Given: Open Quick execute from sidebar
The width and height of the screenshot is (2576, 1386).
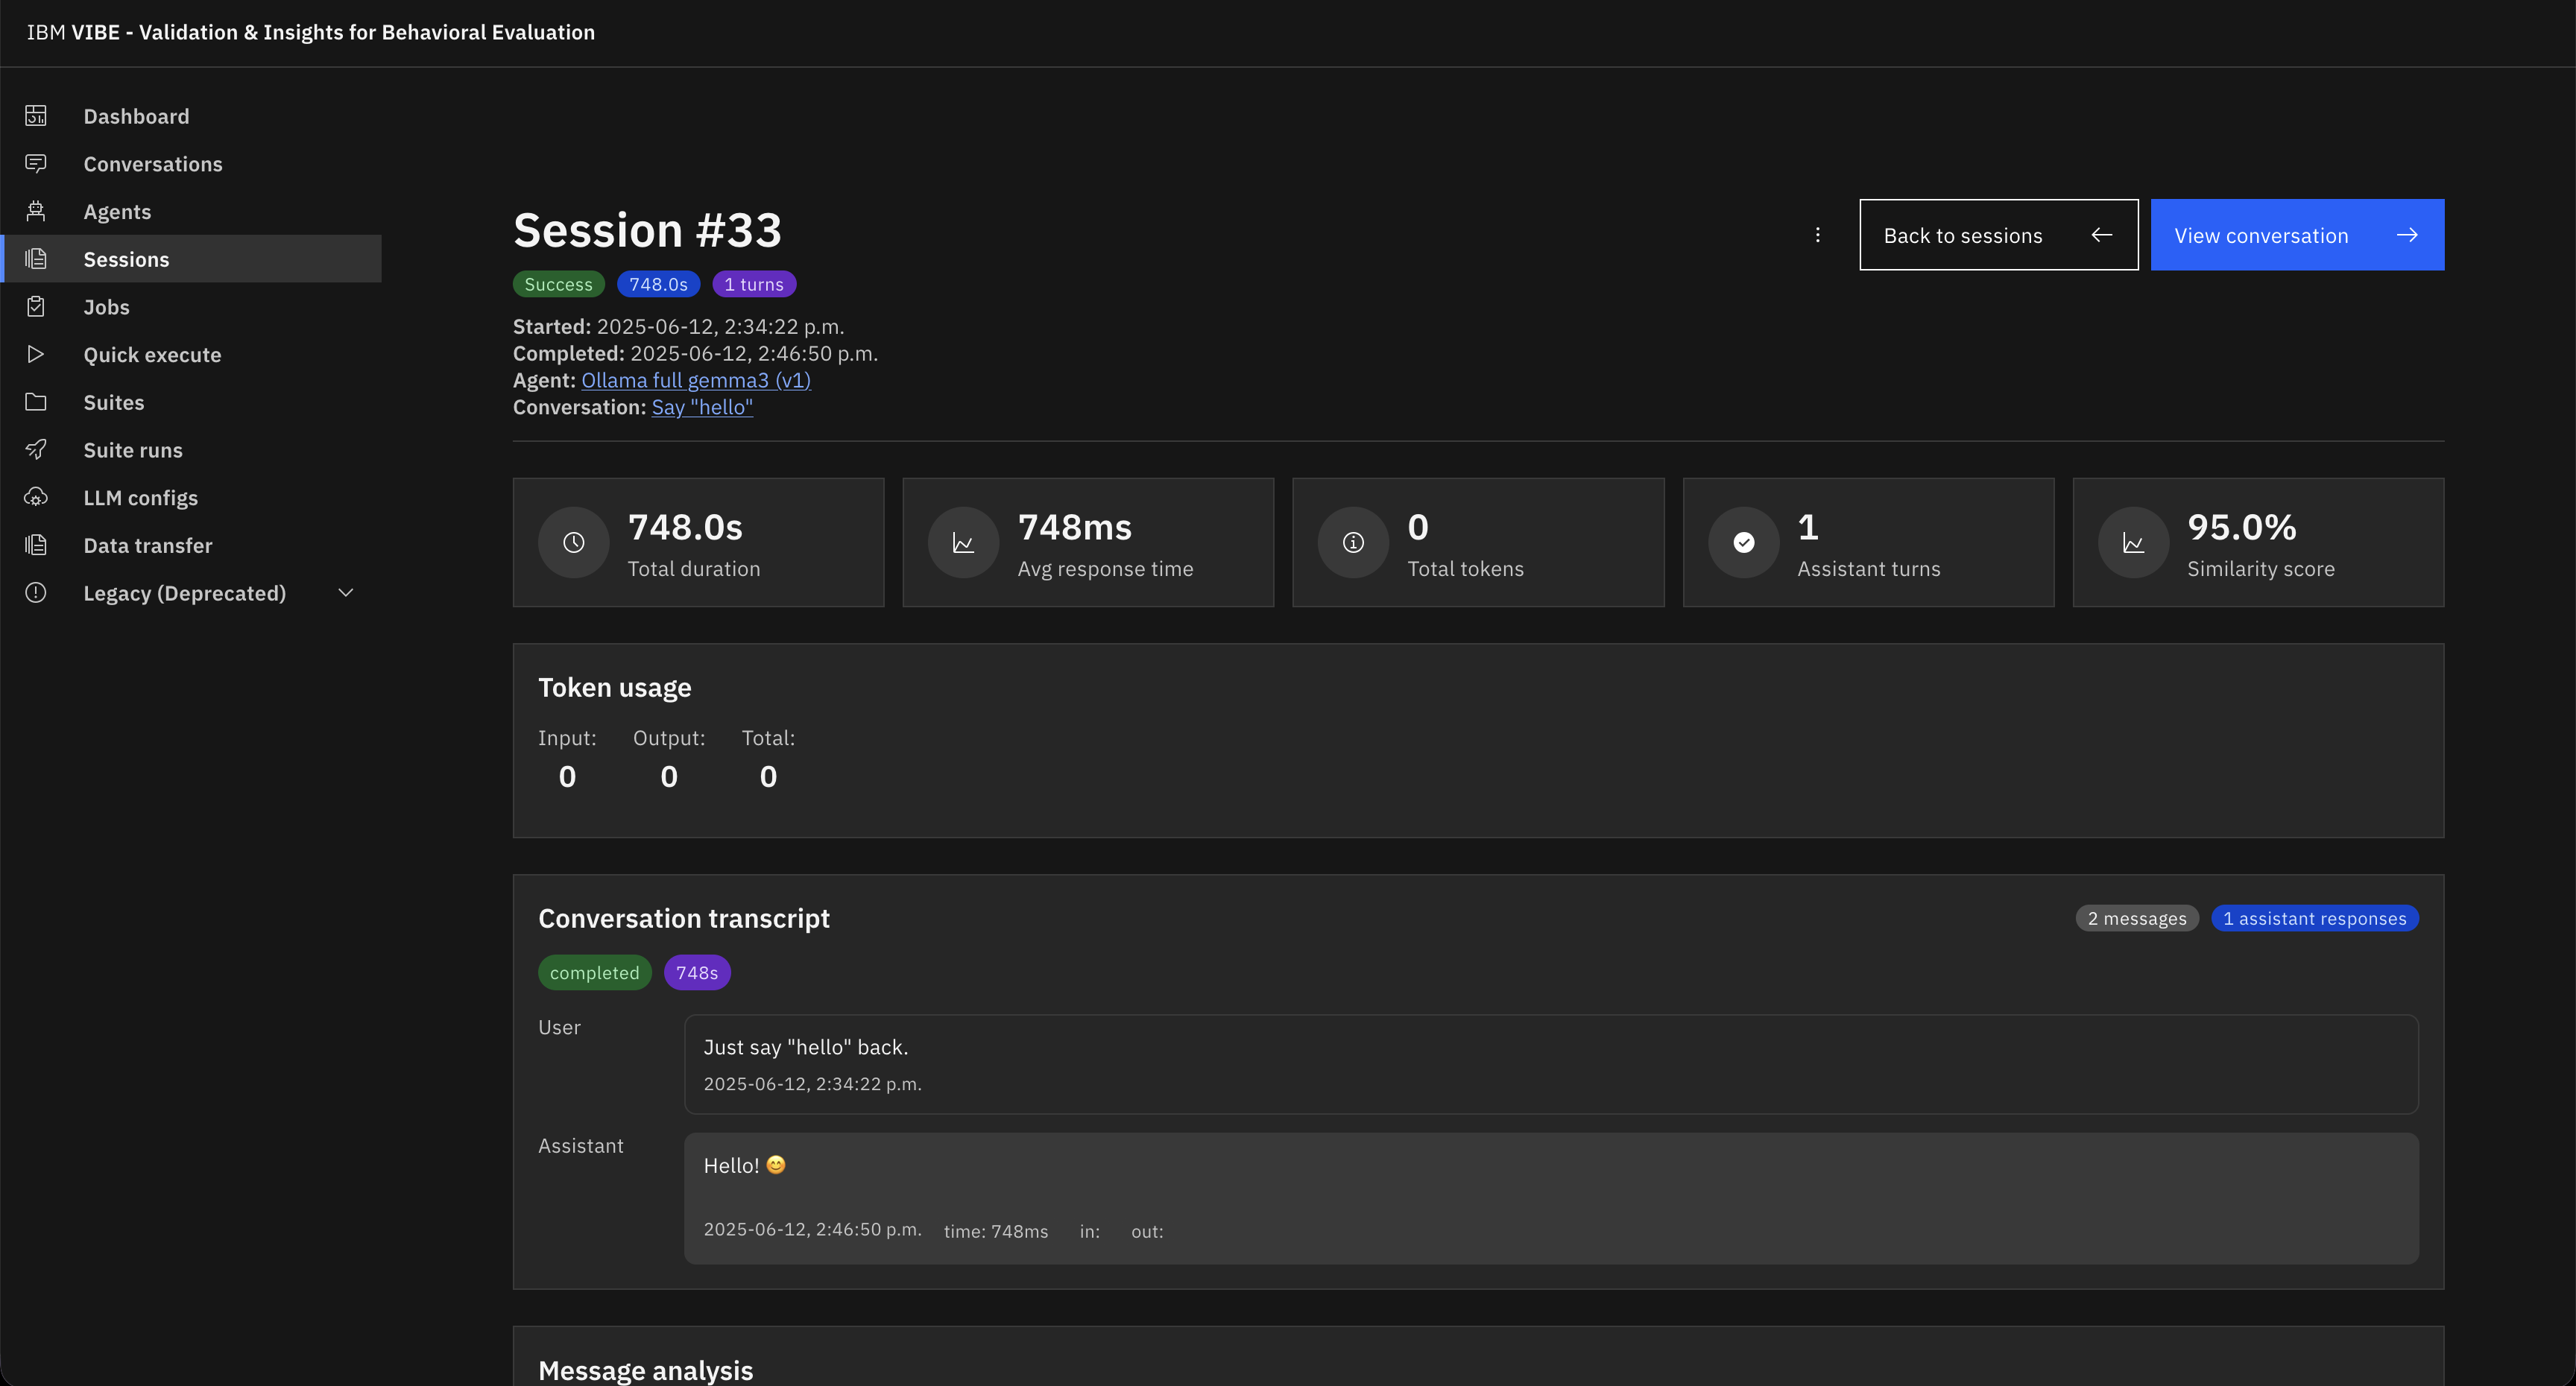Looking at the screenshot, I should coord(192,355).
